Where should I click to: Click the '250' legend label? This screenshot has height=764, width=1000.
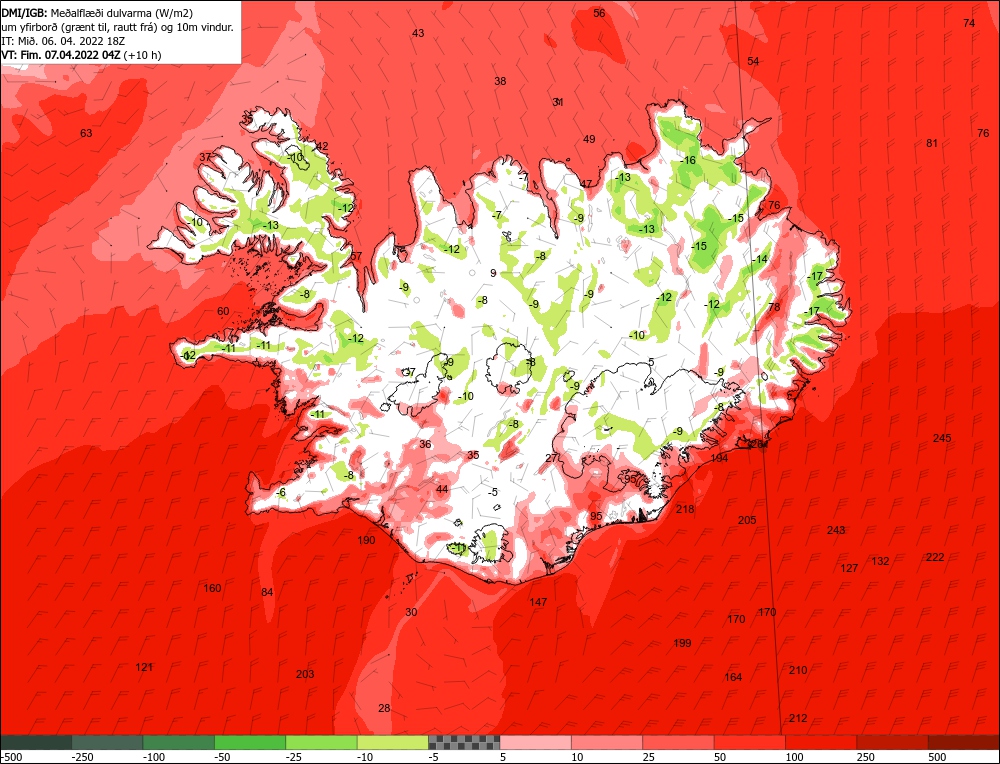(866, 757)
